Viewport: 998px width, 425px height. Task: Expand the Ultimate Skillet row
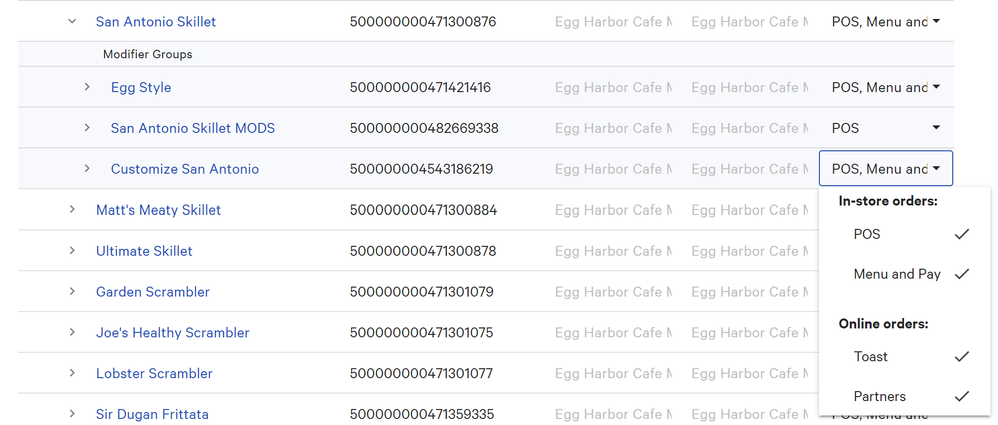tap(72, 251)
